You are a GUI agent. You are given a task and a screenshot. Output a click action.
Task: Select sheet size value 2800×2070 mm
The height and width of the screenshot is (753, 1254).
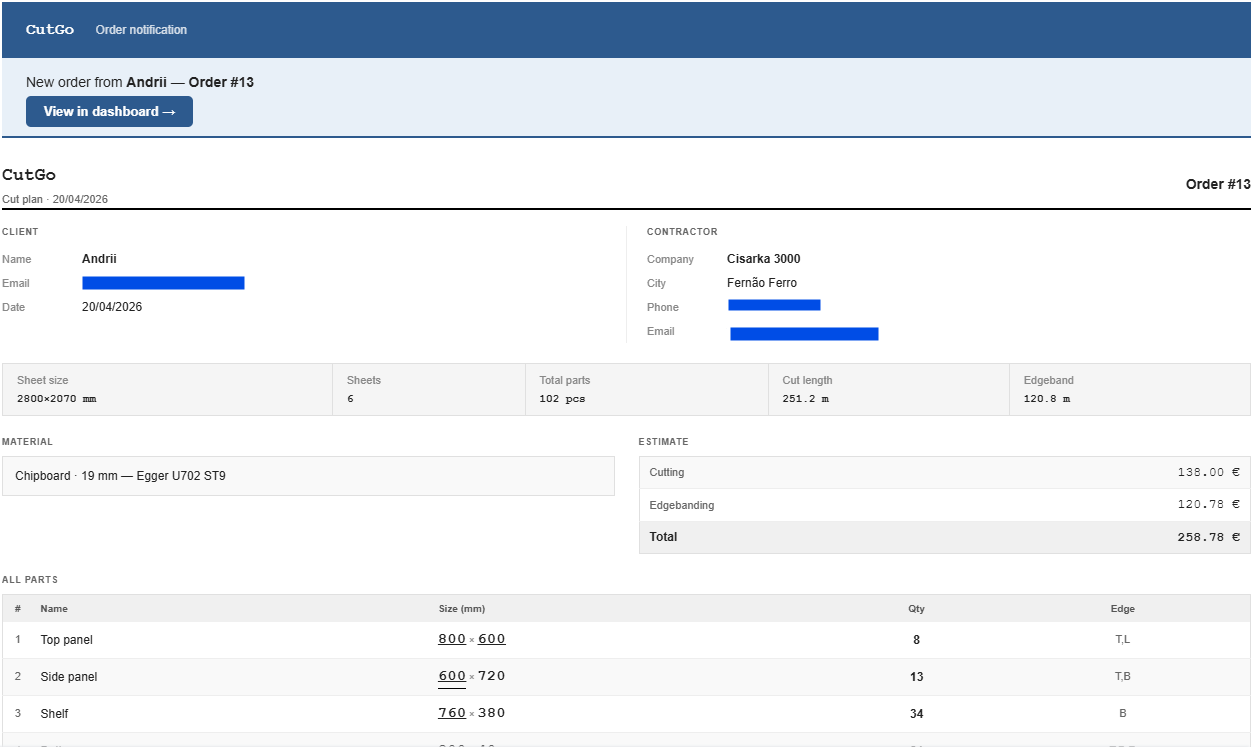[57, 399]
